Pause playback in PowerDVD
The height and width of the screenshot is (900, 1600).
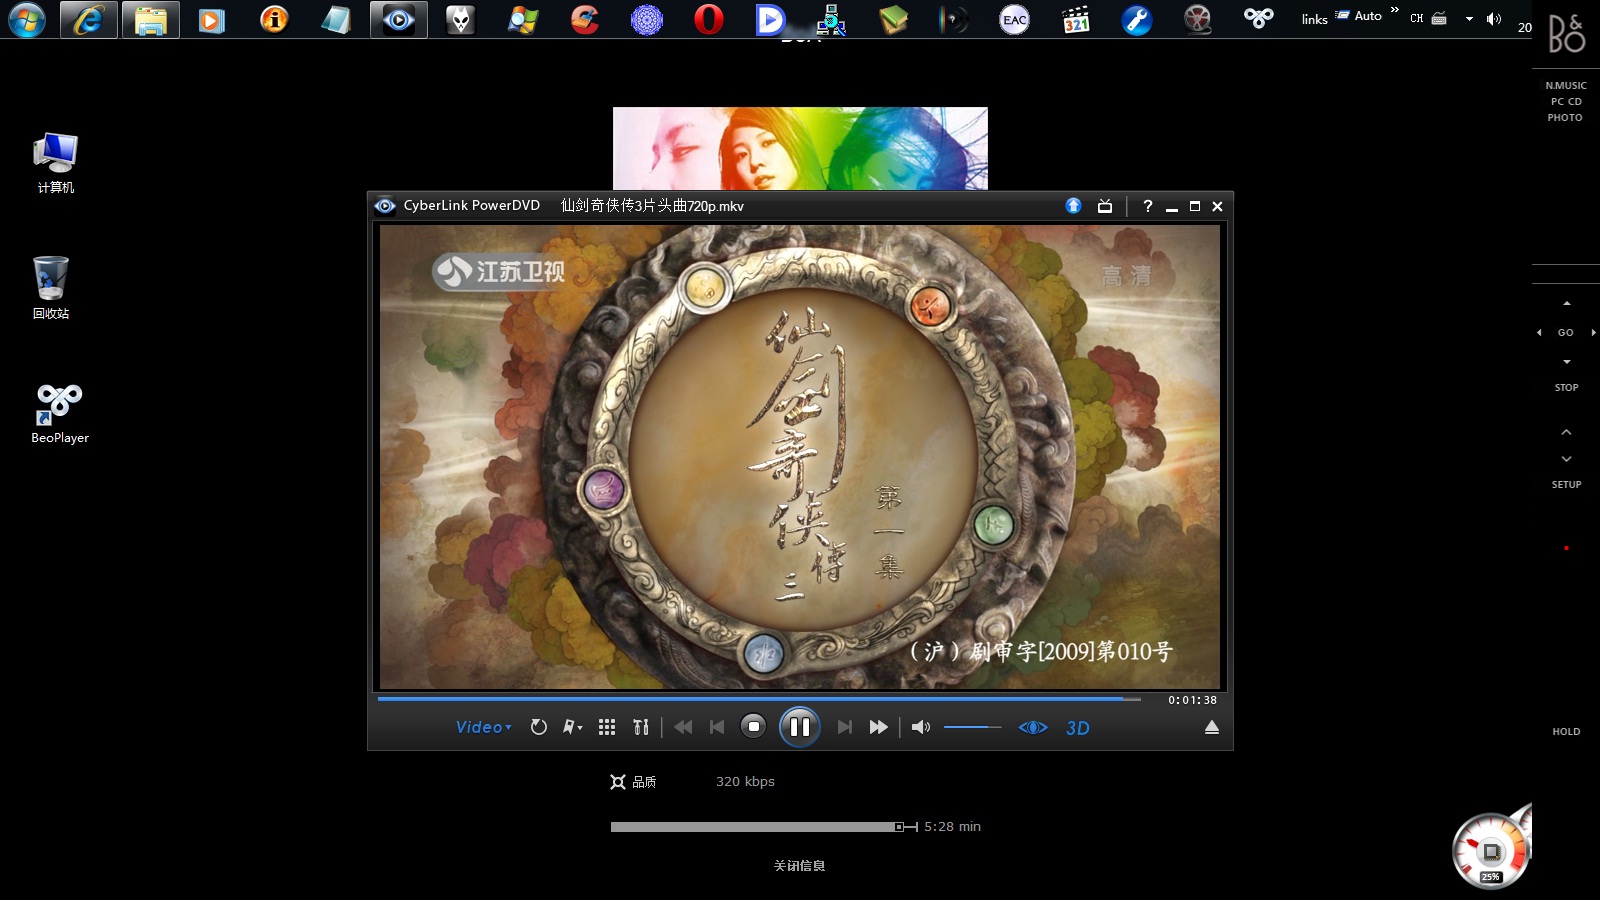pos(800,727)
